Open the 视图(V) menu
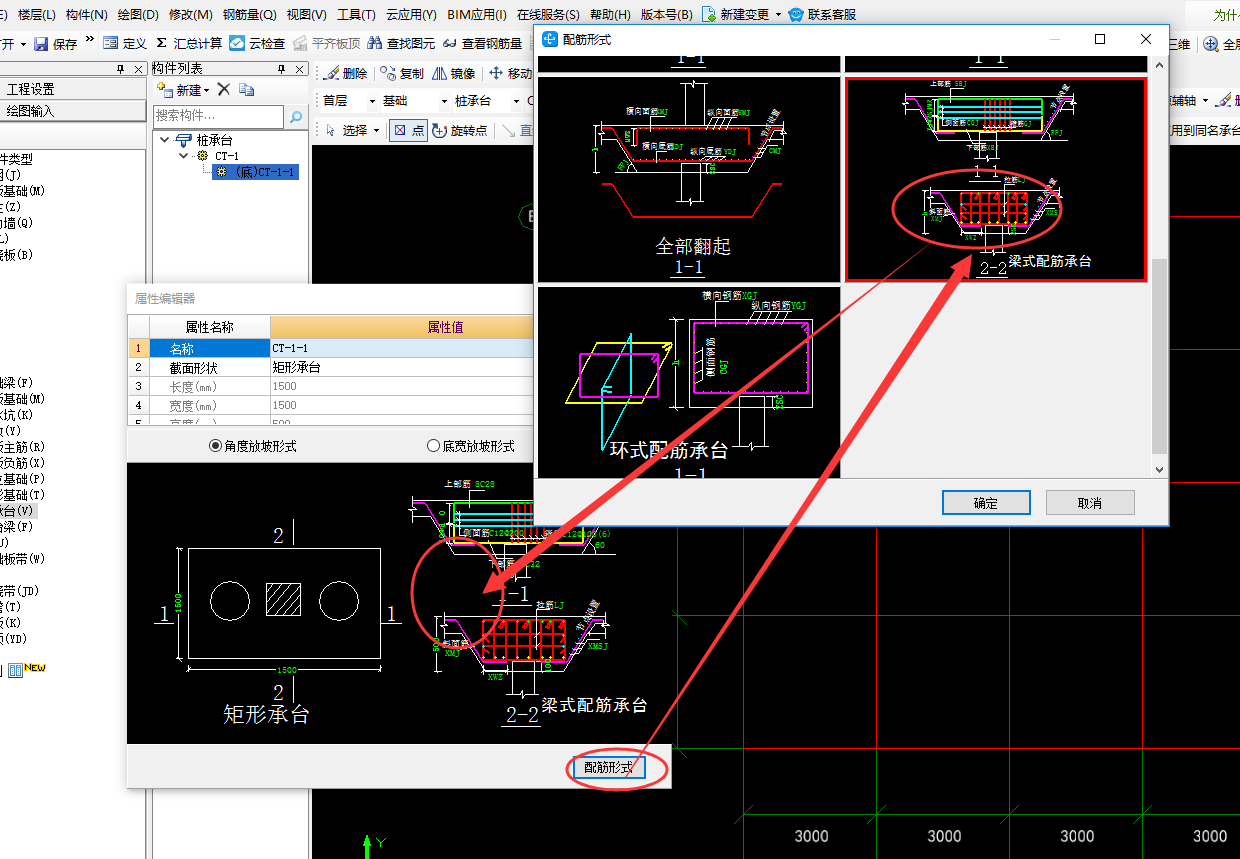 (305, 15)
